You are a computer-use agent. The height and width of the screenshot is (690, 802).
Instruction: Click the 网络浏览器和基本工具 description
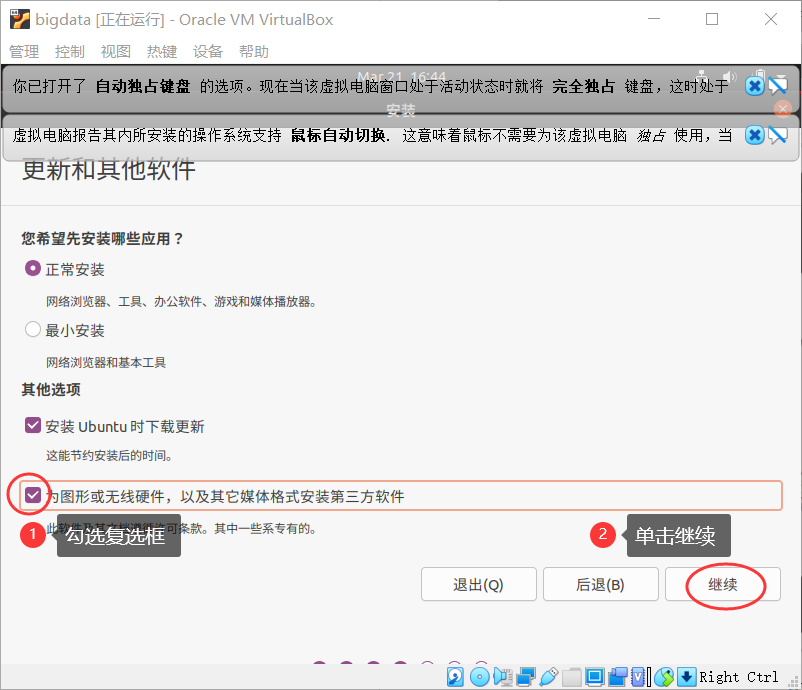point(106,363)
